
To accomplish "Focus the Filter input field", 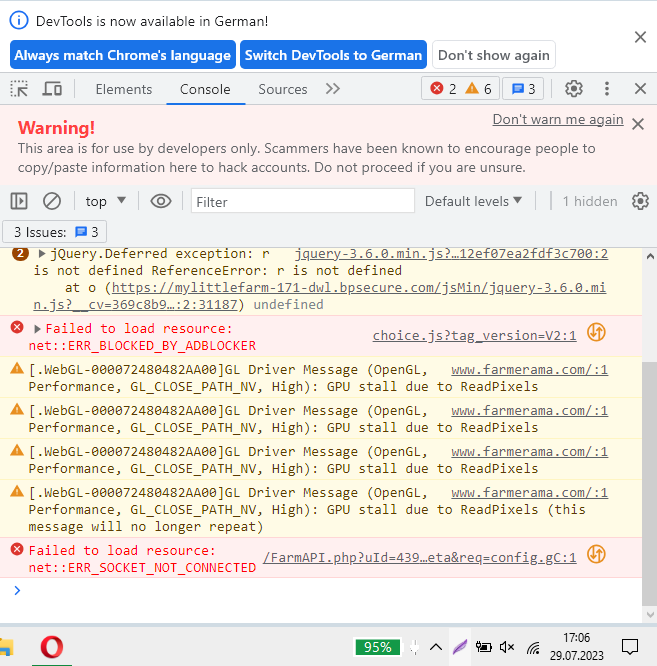I will click(x=303, y=201).
